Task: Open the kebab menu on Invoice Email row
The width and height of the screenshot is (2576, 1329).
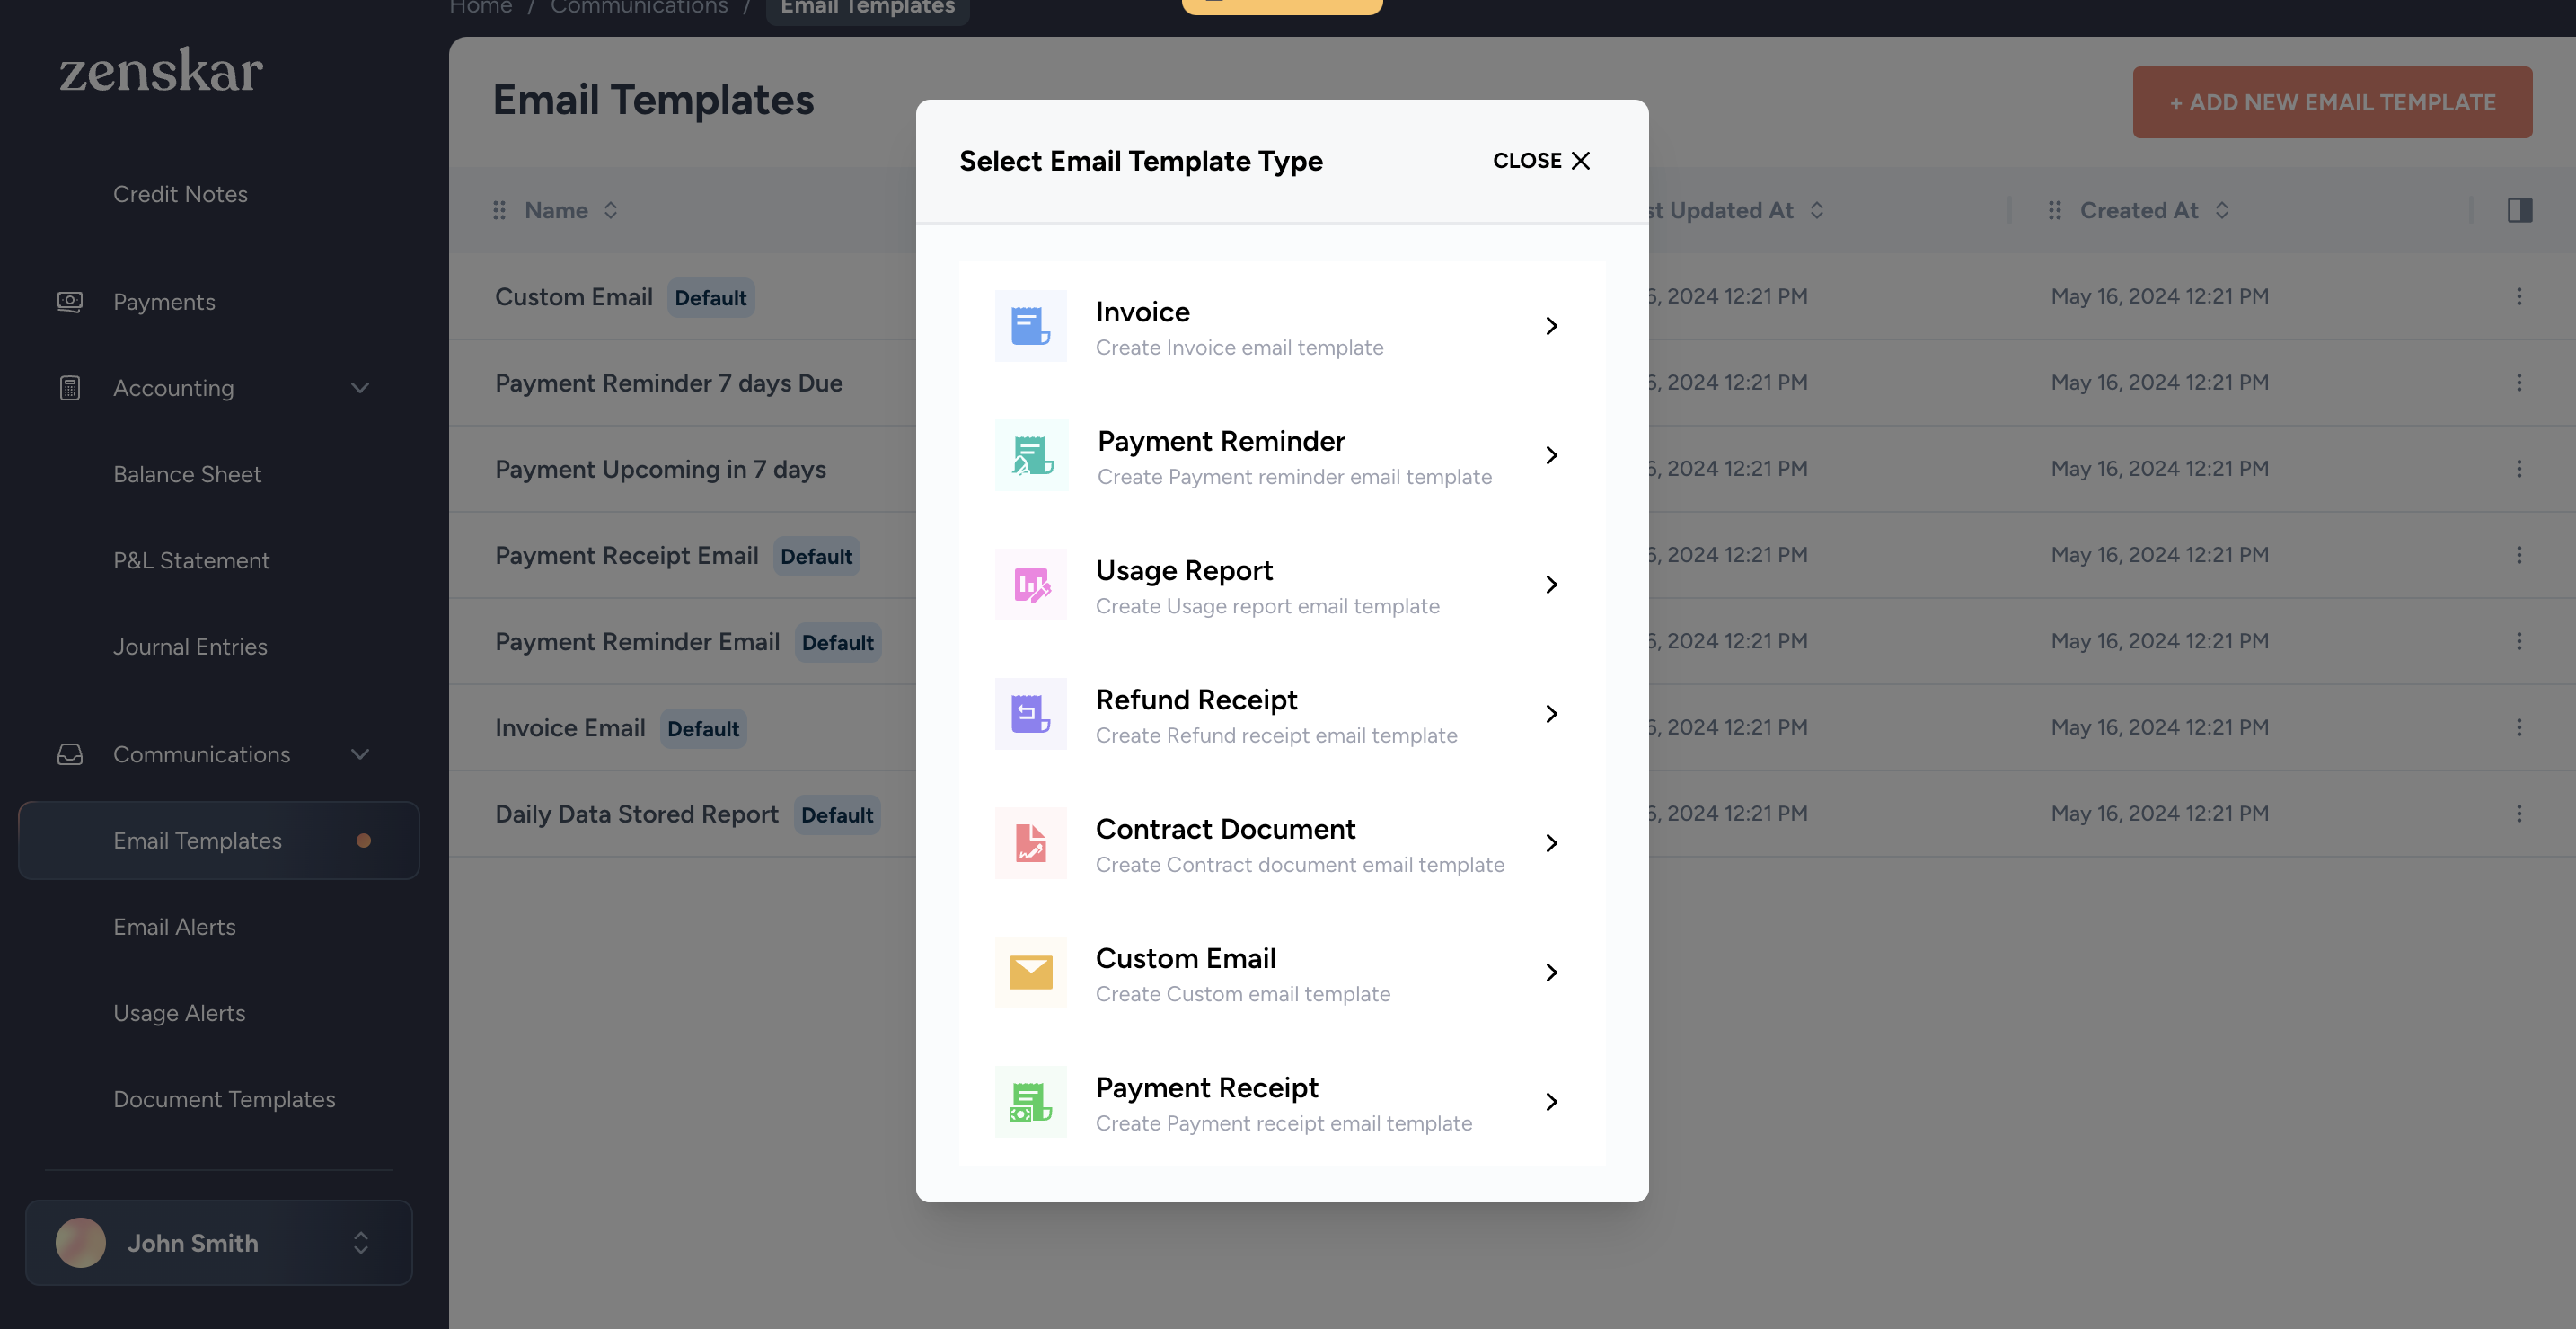Action: tap(2518, 727)
